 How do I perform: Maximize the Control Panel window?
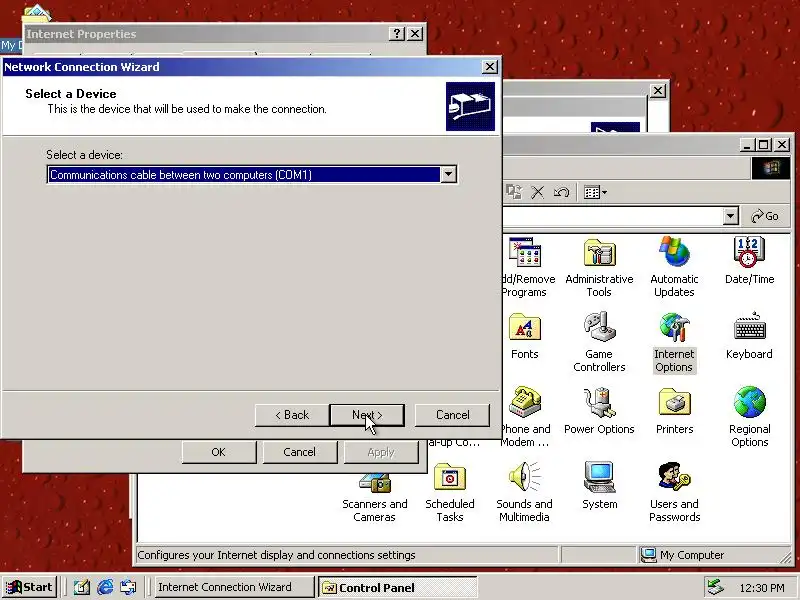[x=764, y=145]
